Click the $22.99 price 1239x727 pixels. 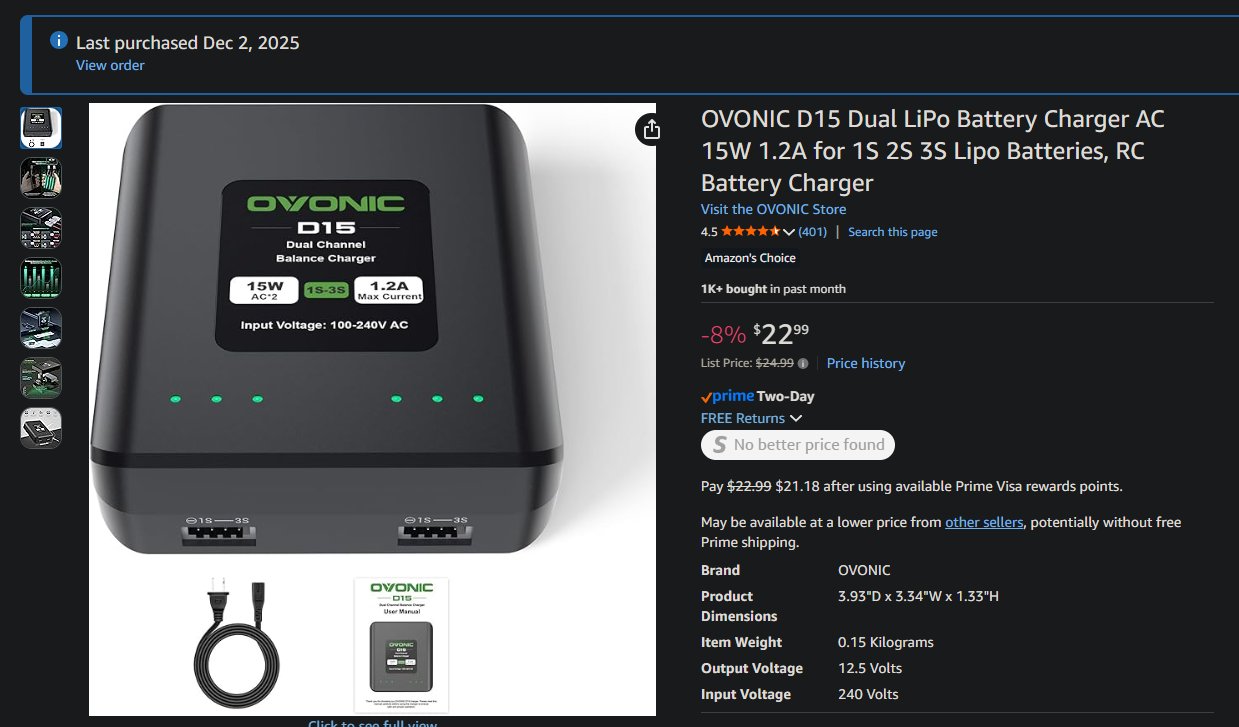[x=780, y=333]
